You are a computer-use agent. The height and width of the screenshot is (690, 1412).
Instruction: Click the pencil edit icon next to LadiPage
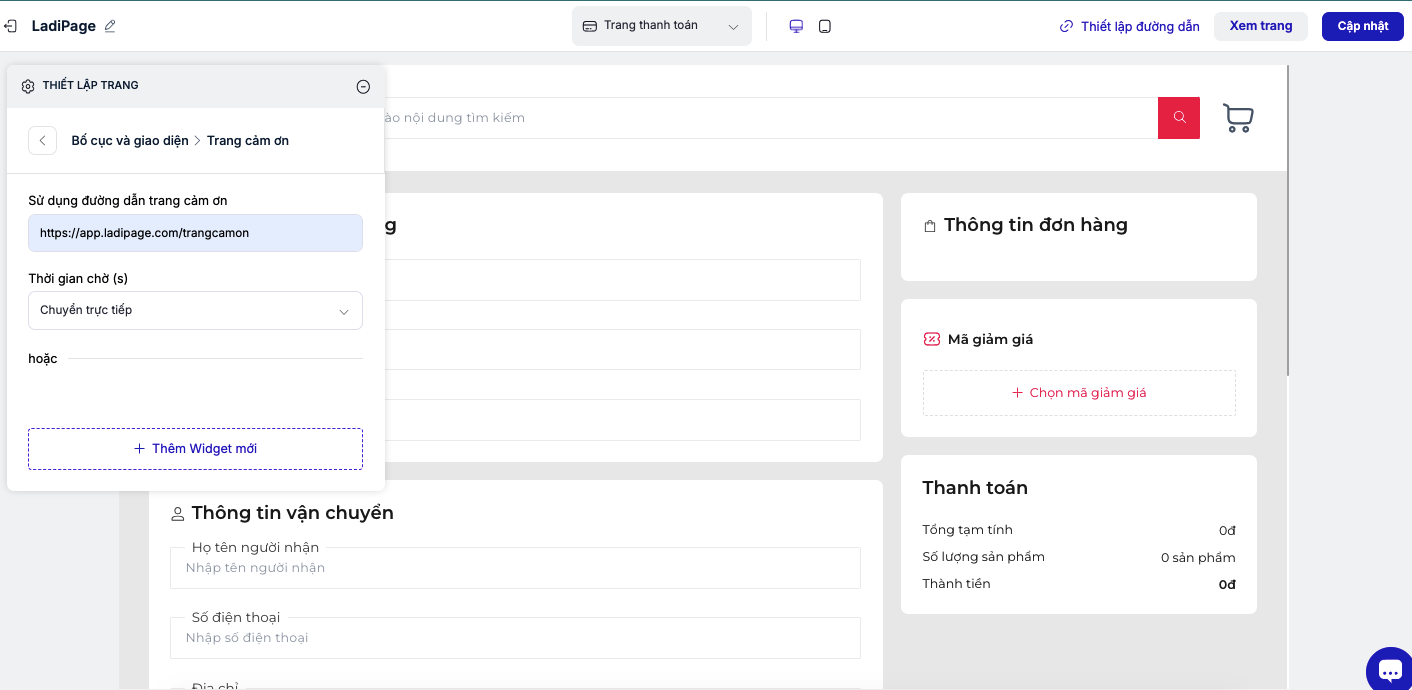click(110, 26)
